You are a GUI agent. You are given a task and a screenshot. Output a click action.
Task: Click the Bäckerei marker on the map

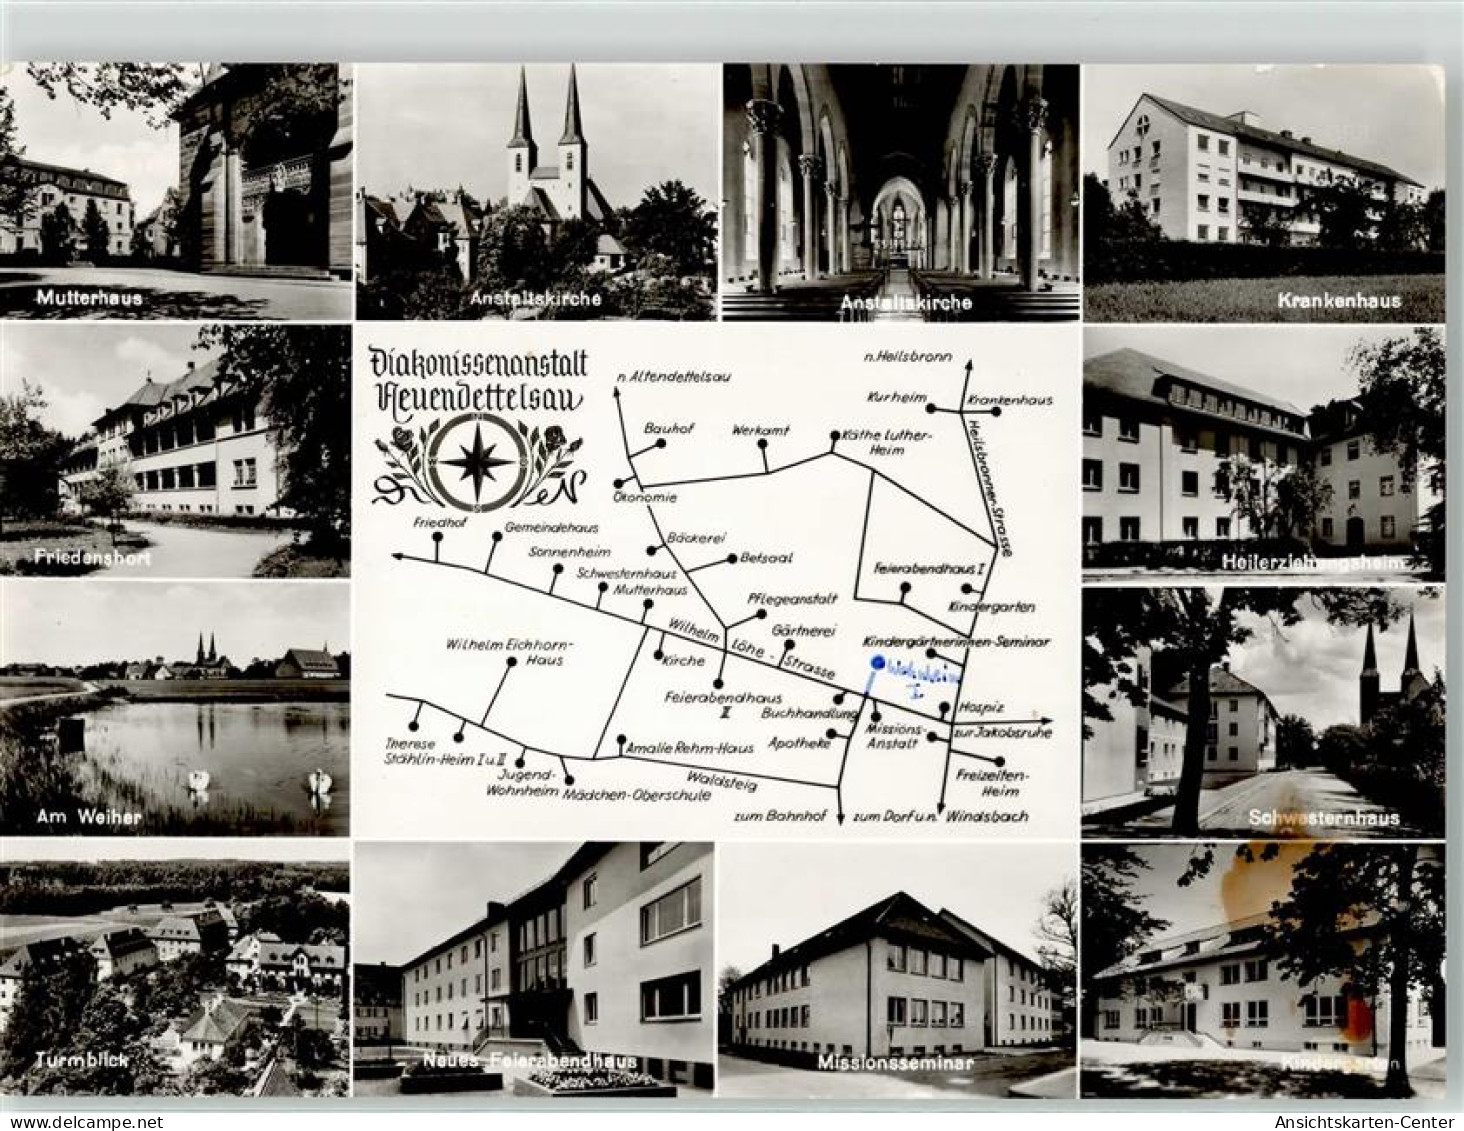(651, 549)
